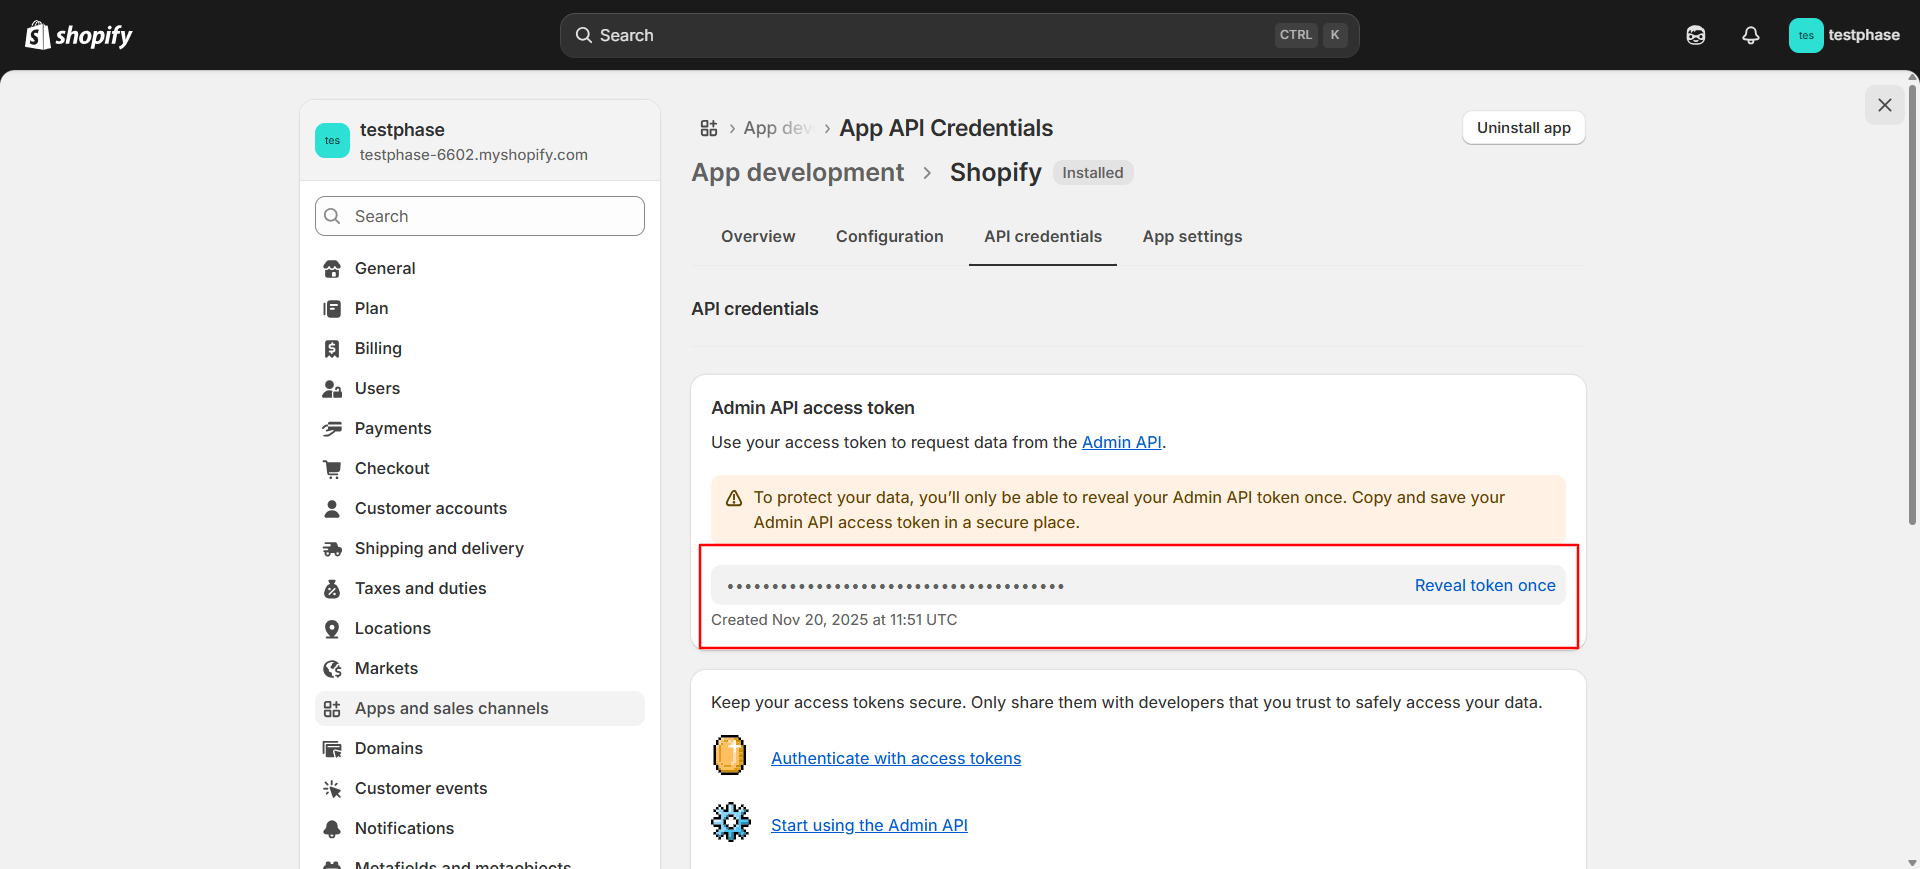
Task: Open the testphase account menu
Action: (x=1844, y=35)
